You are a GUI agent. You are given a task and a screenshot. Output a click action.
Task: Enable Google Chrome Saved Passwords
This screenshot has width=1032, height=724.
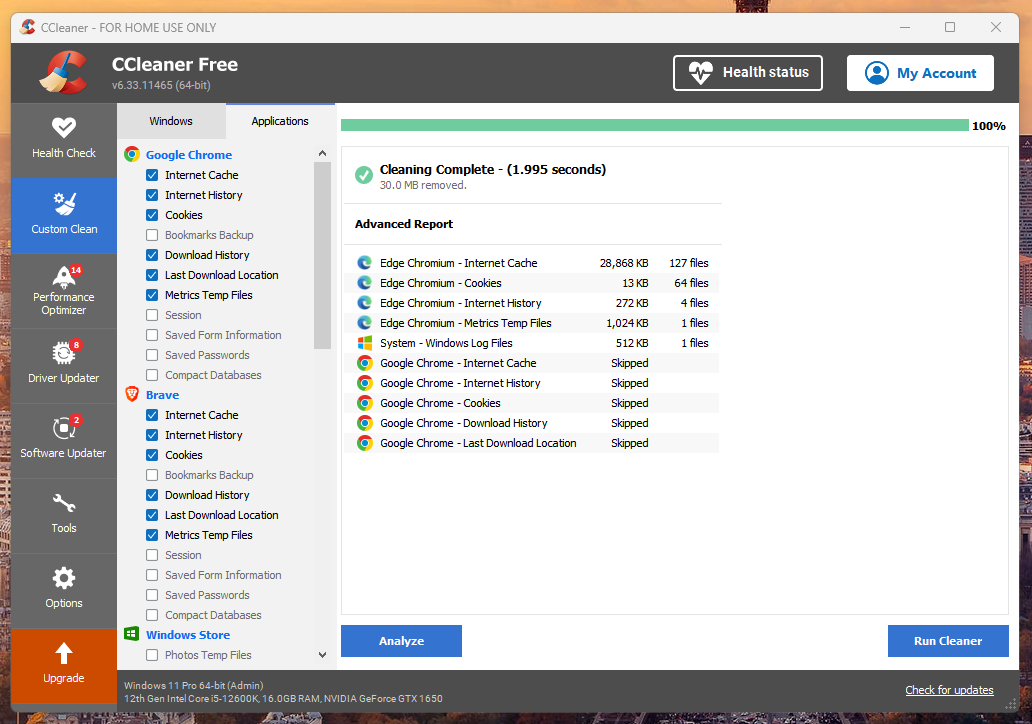[152, 355]
